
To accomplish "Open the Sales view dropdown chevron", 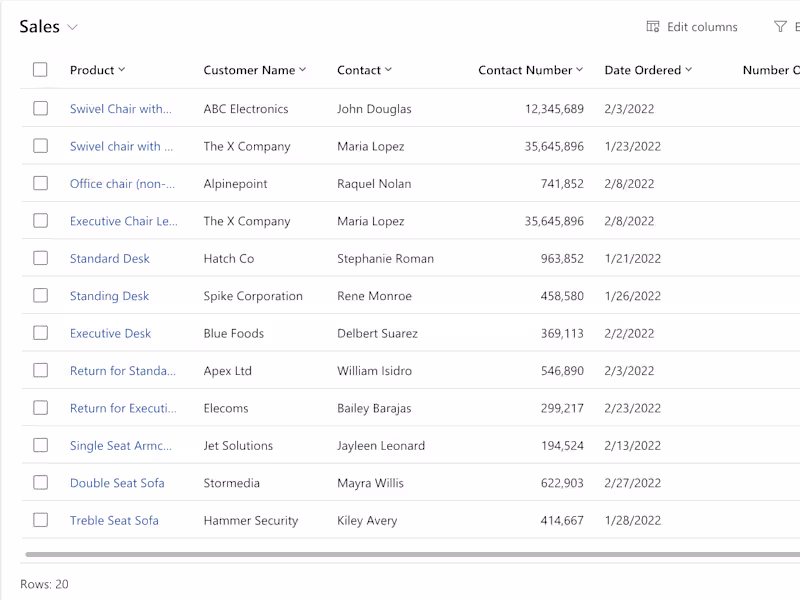I will coord(73,28).
